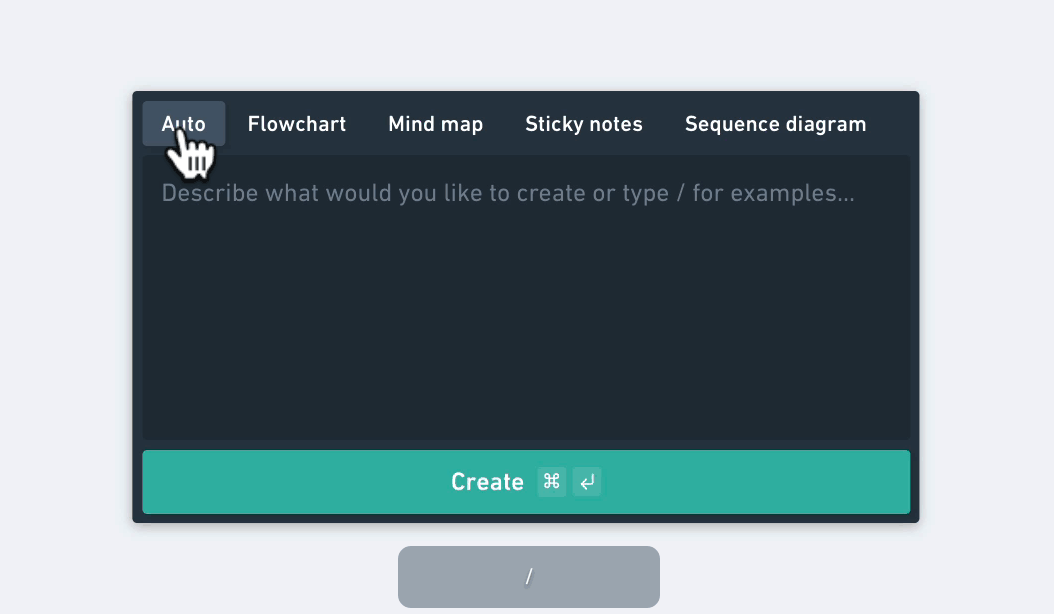The width and height of the screenshot is (1054, 614).
Task: Click the Command key icon in Create button
Action: pos(551,481)
